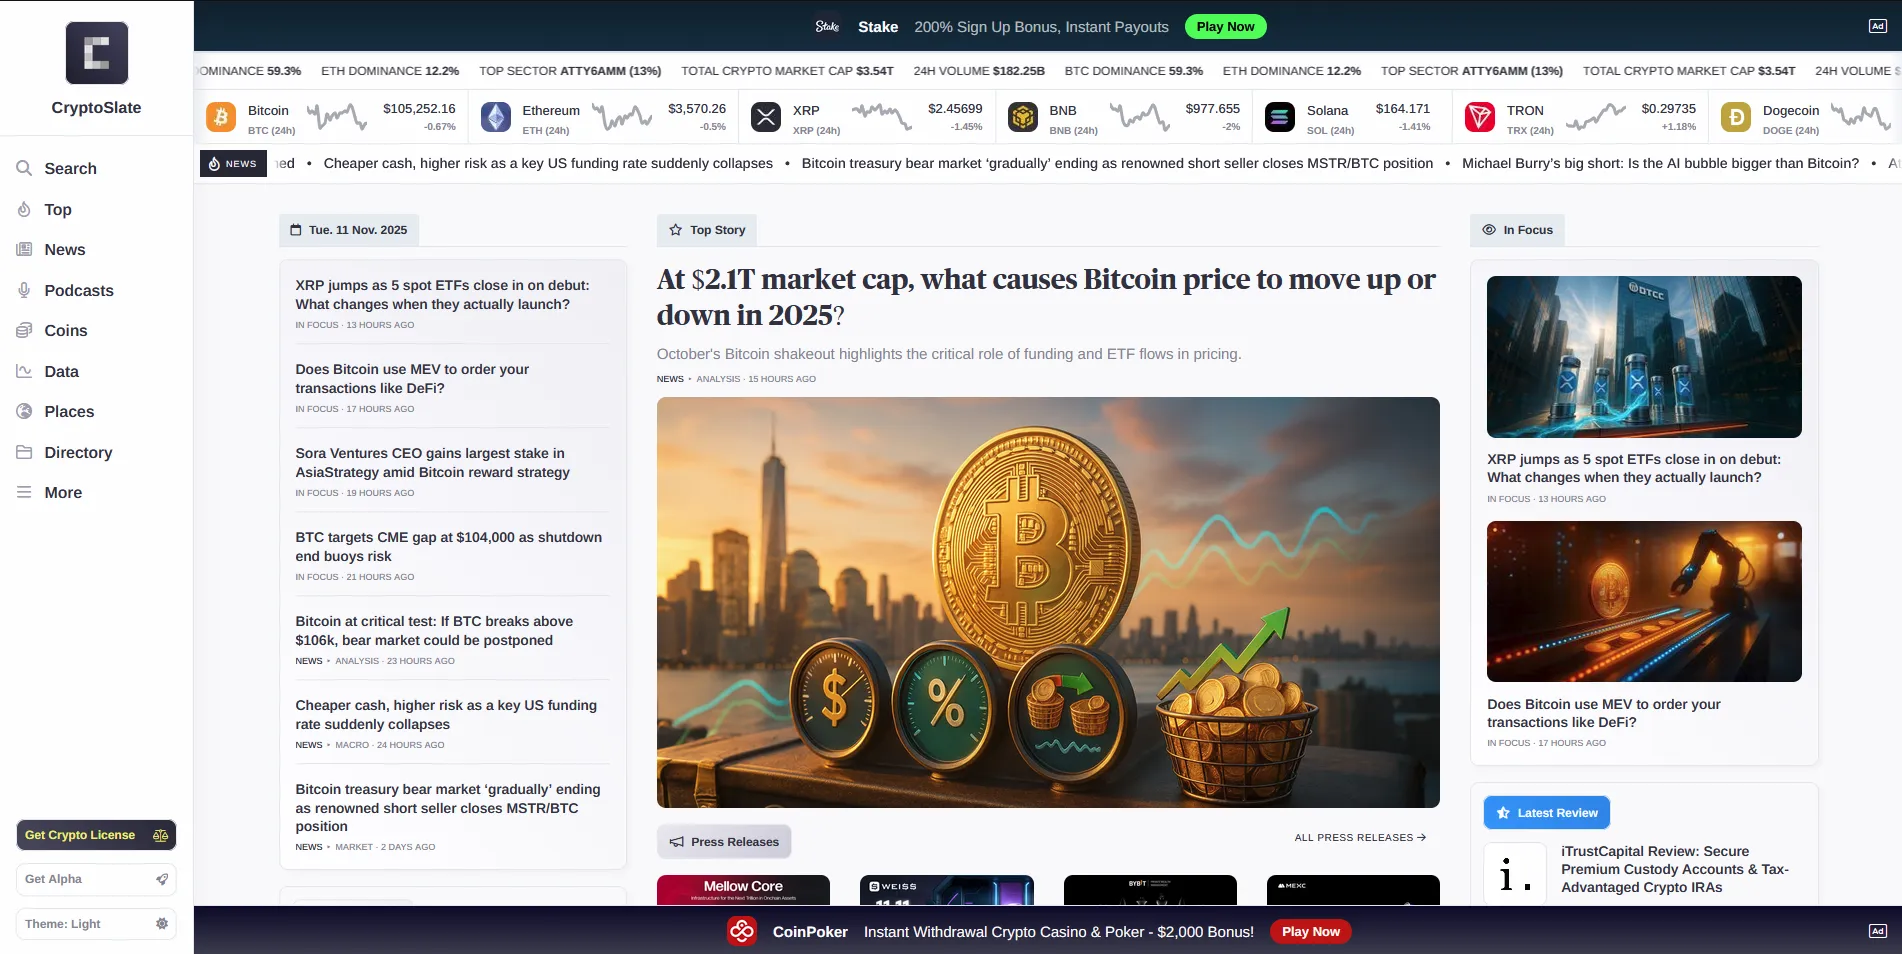1902x954 pixels.
Task: Click the Bitcoin coin icon in the ticker
Action: coord(220,116)
